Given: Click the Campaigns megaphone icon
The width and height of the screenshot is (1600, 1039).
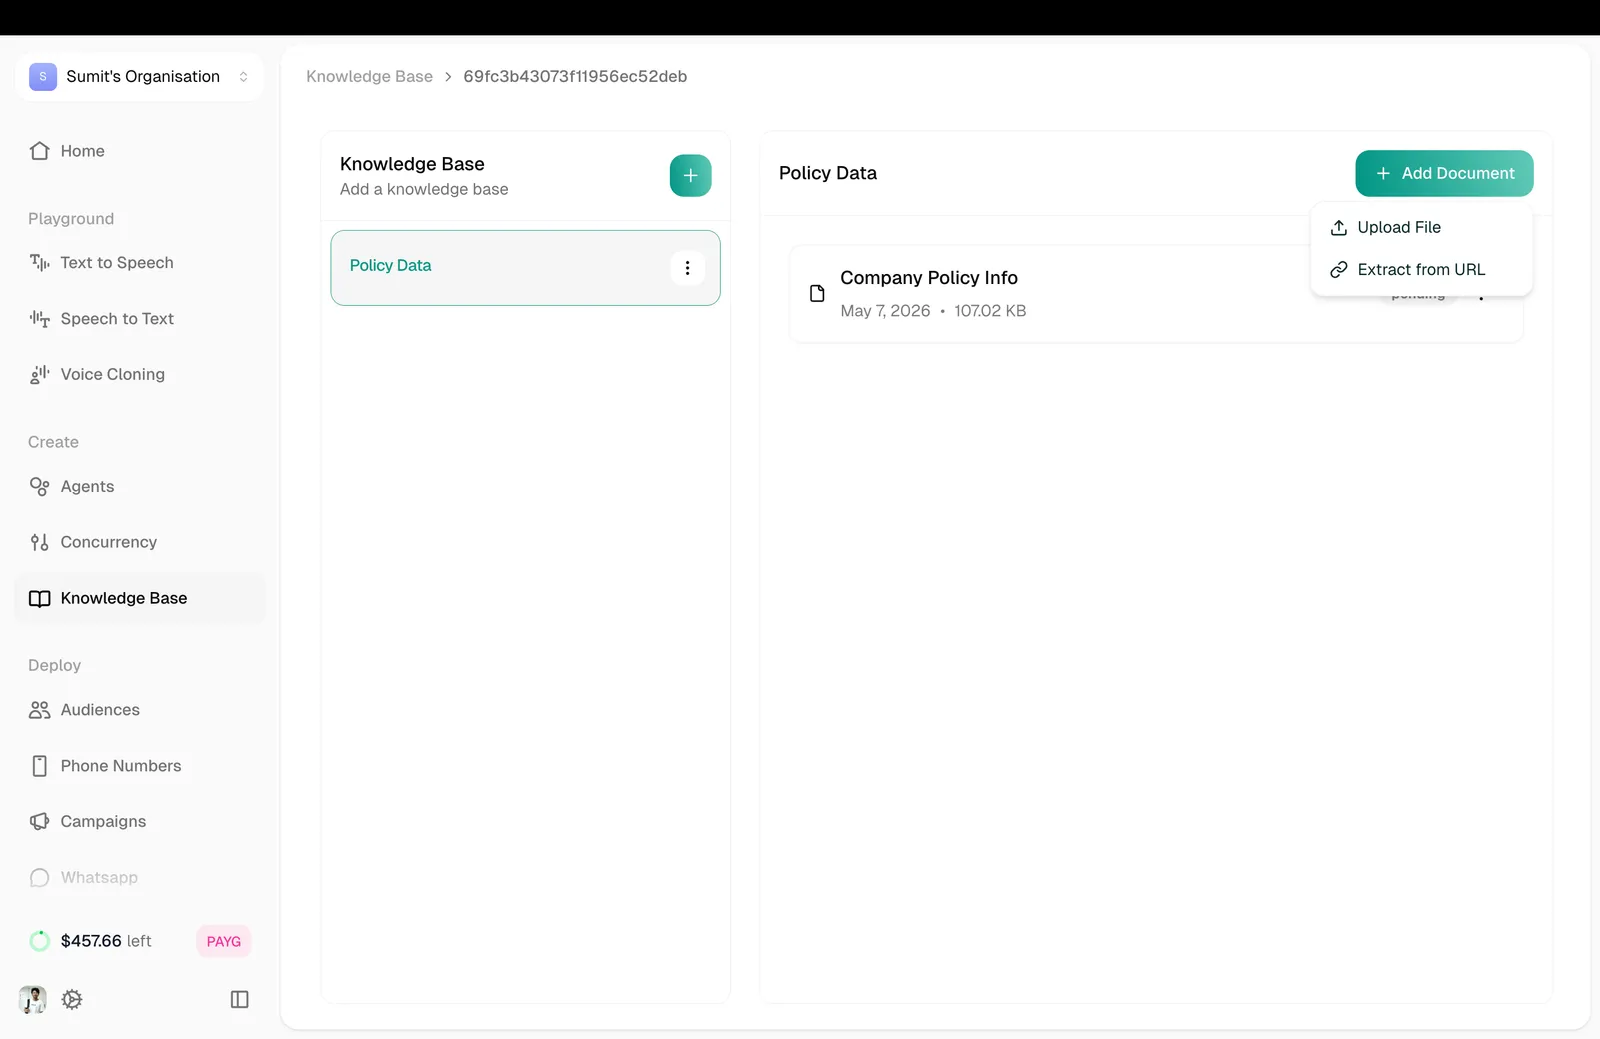Looking at the screenshot, I should [39, 821].
